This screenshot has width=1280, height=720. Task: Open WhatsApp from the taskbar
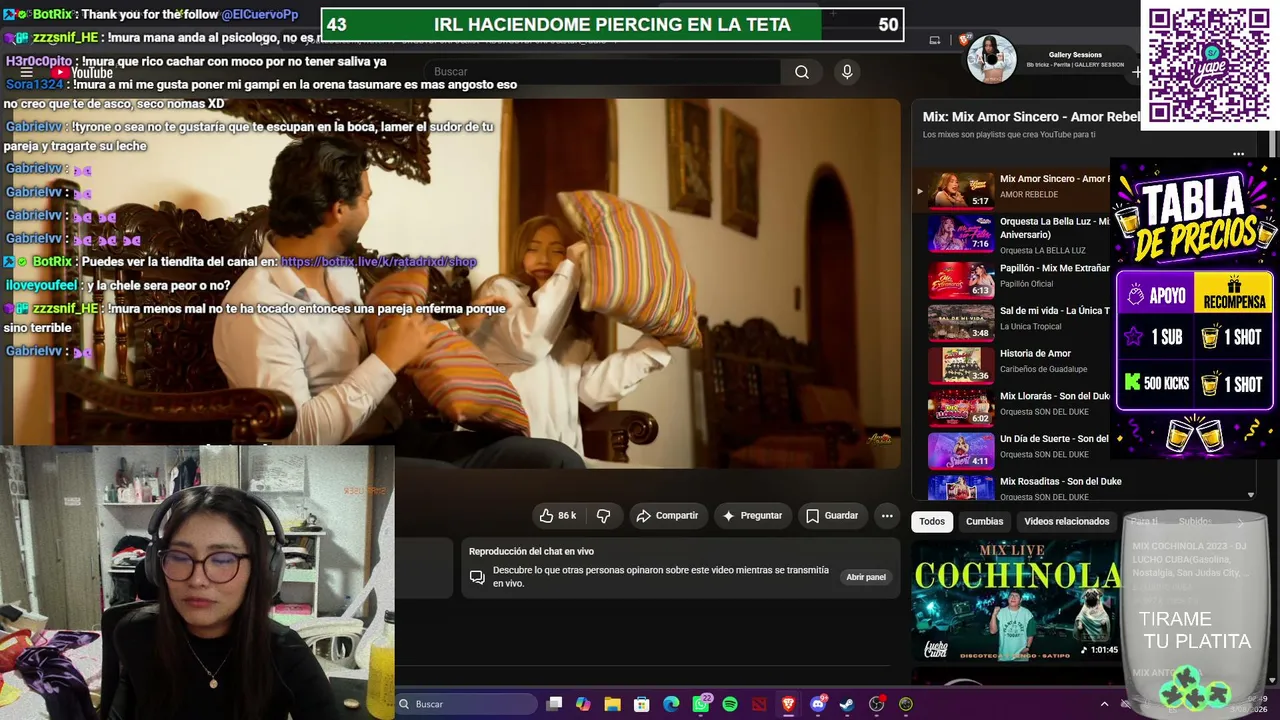[701, 704]
